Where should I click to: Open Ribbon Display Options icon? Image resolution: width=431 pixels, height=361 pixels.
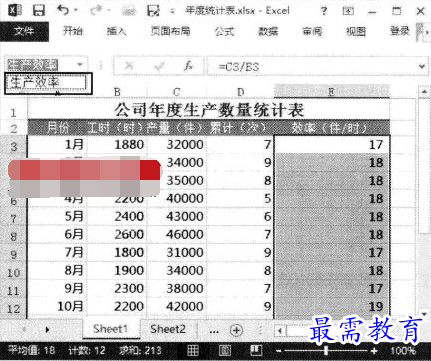[x=348, y=11]
